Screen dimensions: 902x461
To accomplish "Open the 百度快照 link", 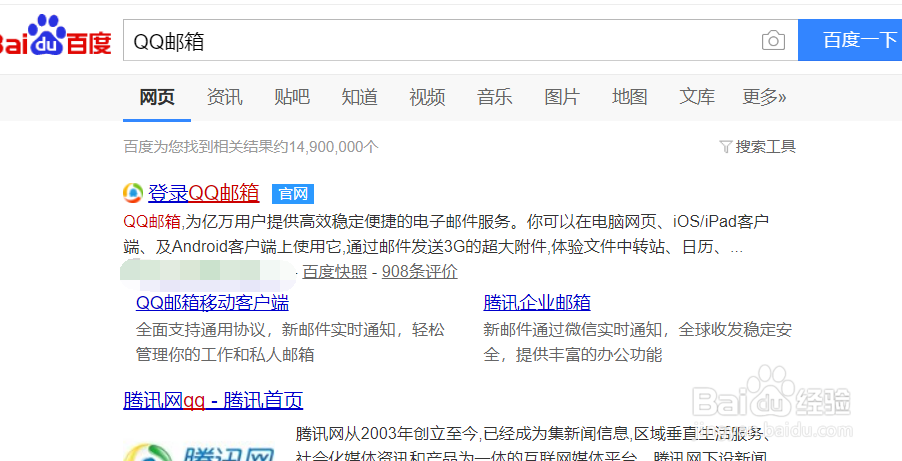I will coord(335,272).
